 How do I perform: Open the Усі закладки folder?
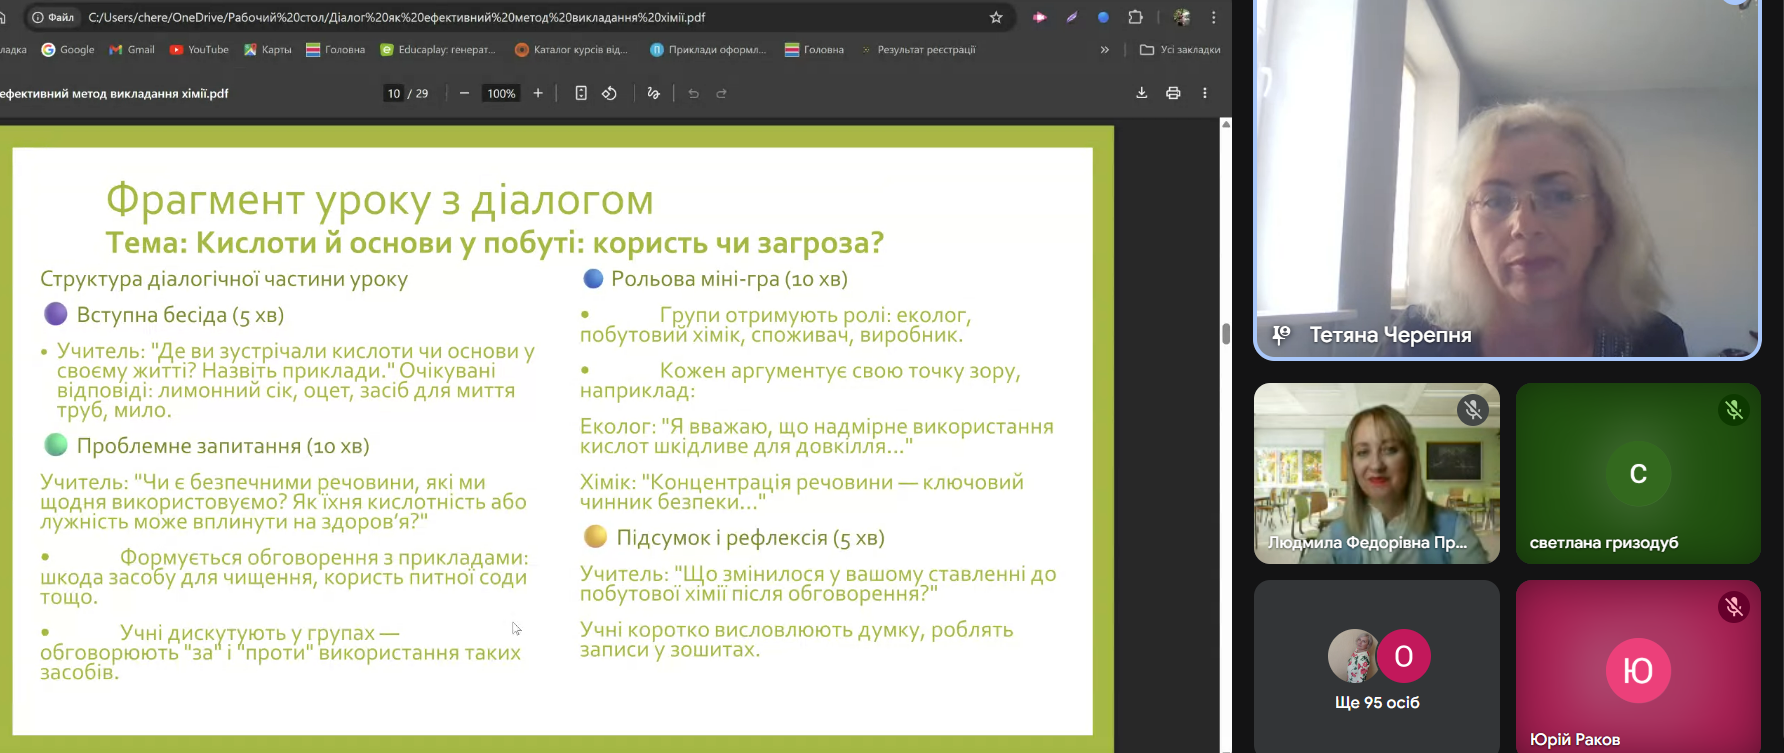pos(1180,49)
